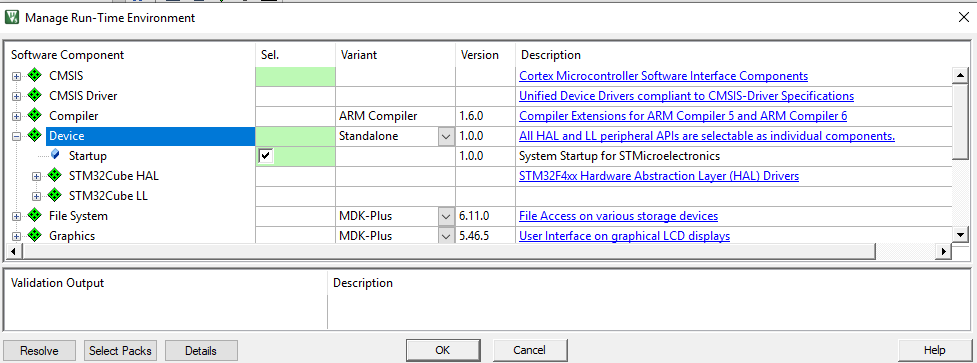This screenshot has height=363, width=977.
Task: Click the Compiler component diamond icon
Action: click(x=35, y=116)
